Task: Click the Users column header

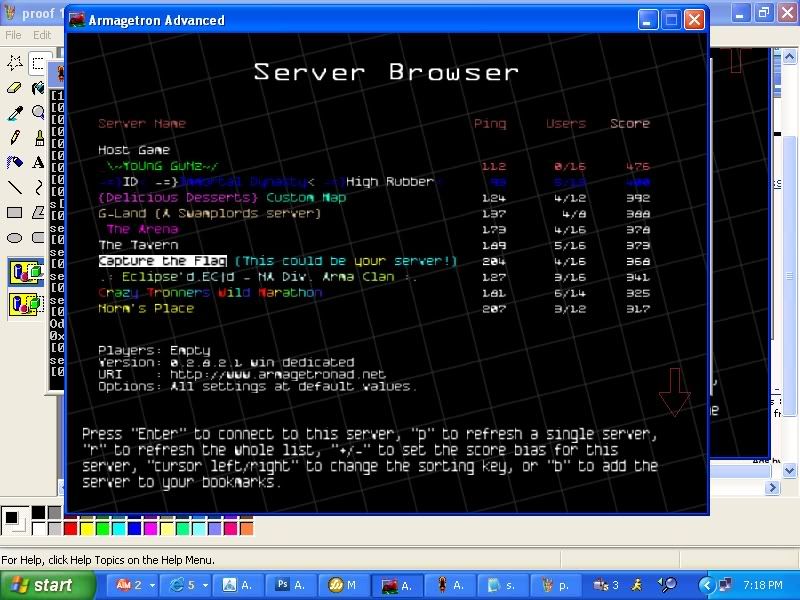Action: click(x=566, y=123)
